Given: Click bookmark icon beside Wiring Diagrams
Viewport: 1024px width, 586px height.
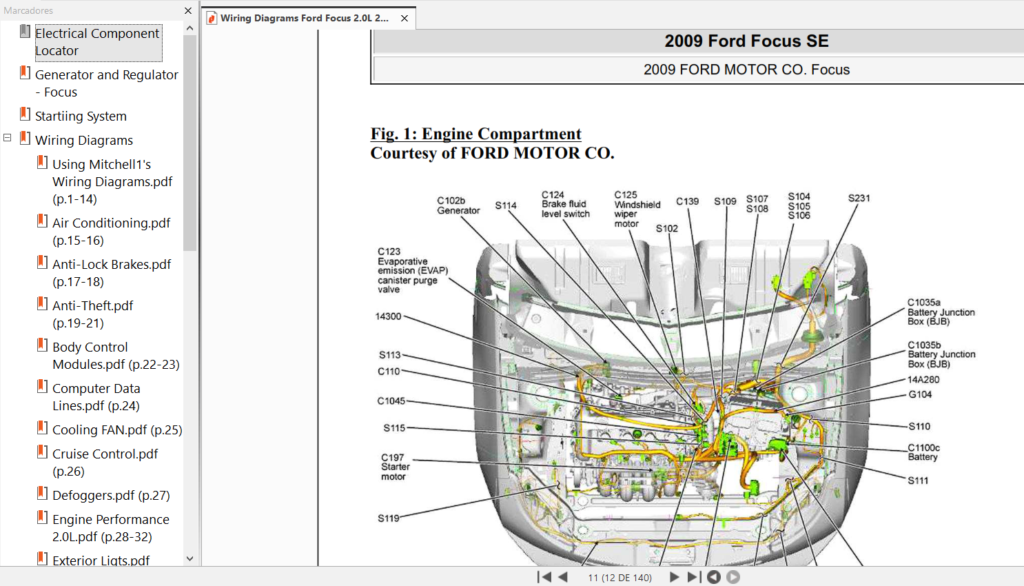Looking at the screenshot, I should click(x=25, y=138).
